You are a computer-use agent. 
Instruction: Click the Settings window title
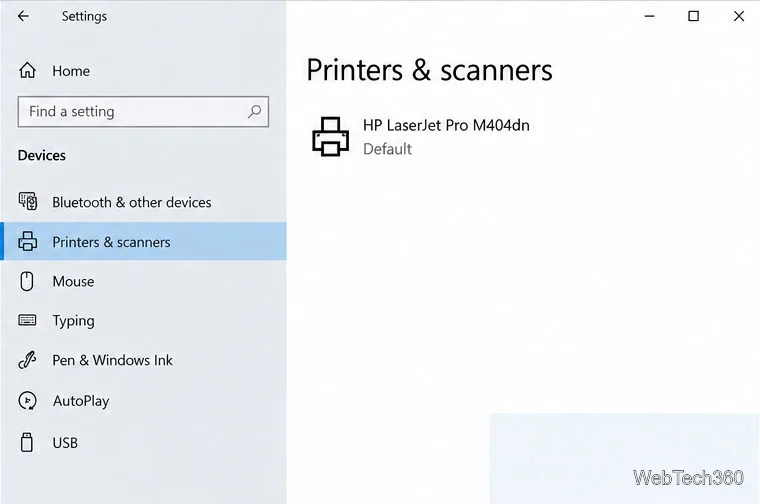(84, 16)
